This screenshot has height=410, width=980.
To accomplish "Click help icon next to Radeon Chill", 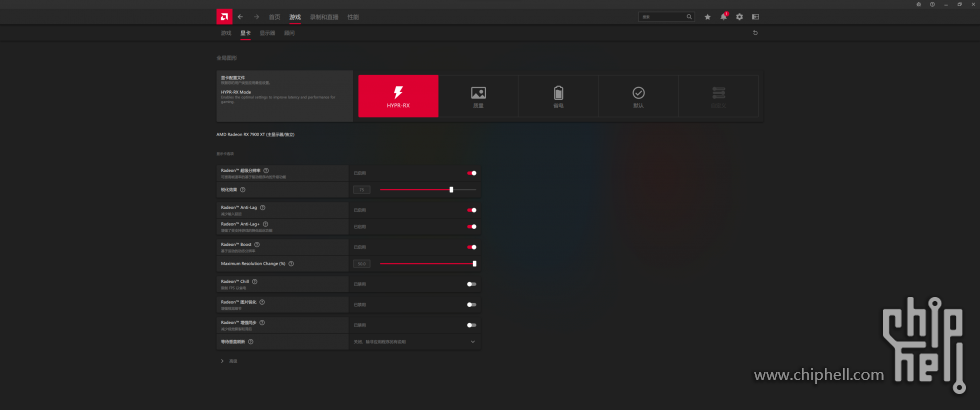I will coord(254,281).
